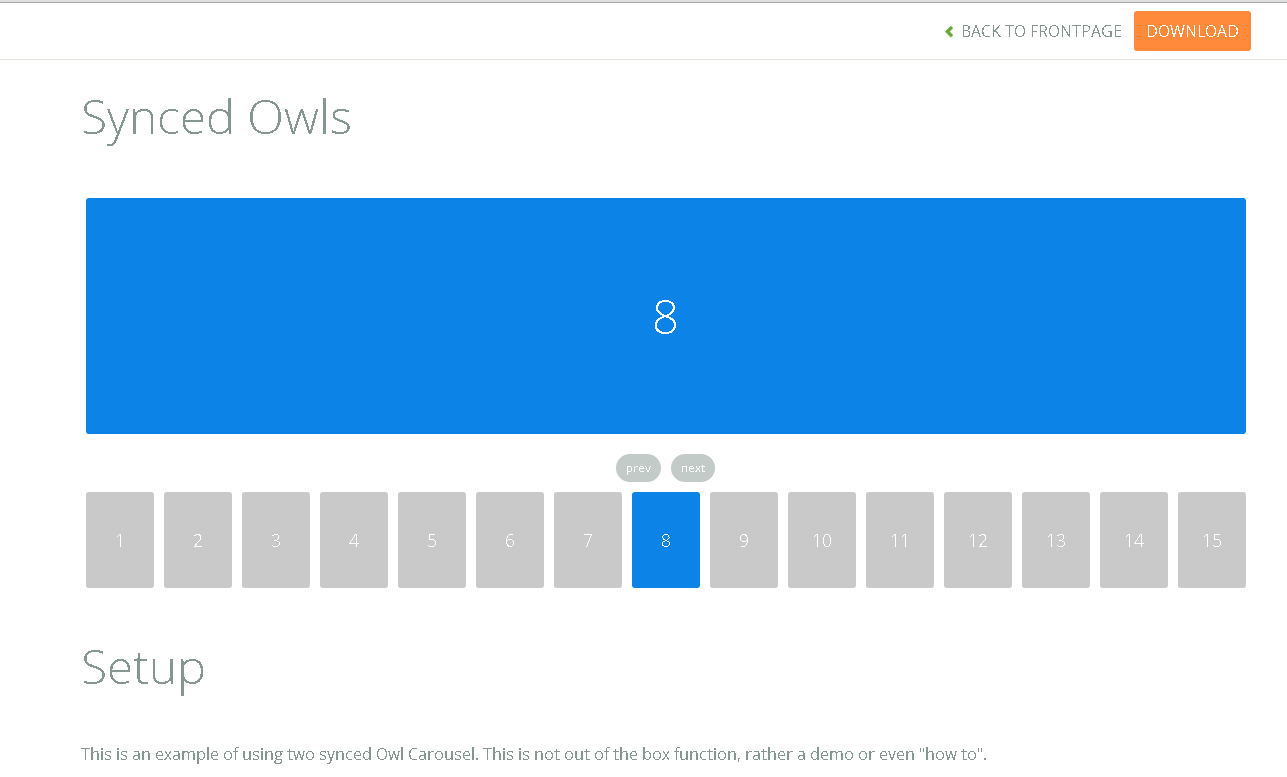Select thumbnail 4 in the carousel
The height and width of the screenshot is (777, 1287).
[353, 540]
